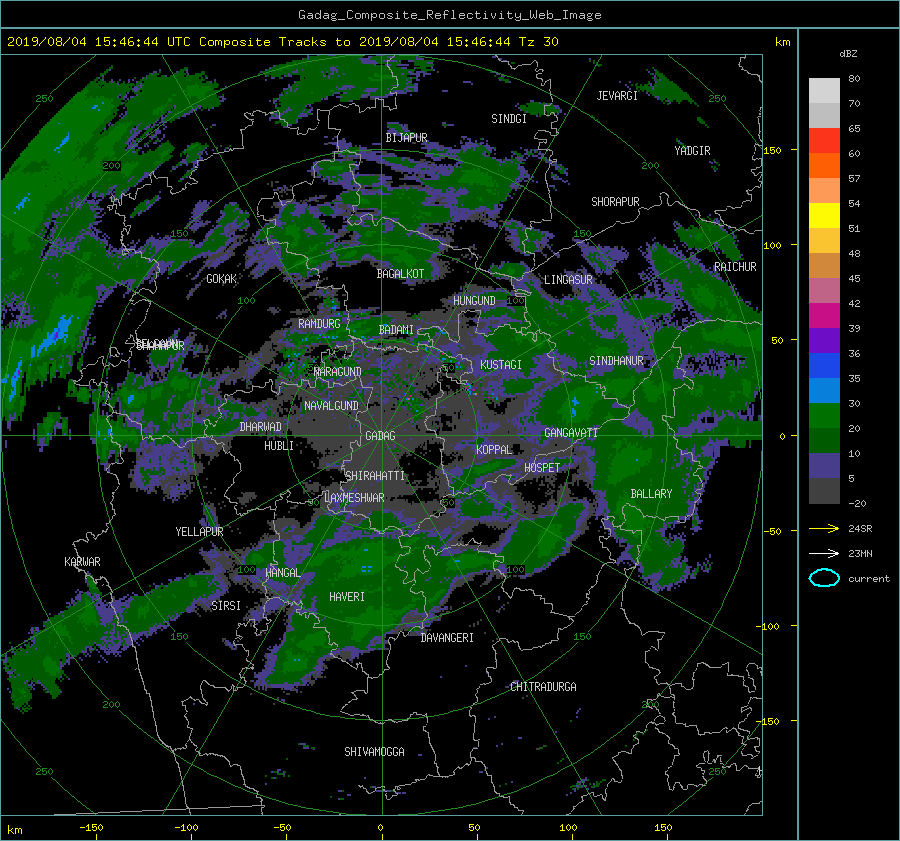900x841 pixels.
Task: Select the SHIRAHATTI label
Action: tap(375, 476)
